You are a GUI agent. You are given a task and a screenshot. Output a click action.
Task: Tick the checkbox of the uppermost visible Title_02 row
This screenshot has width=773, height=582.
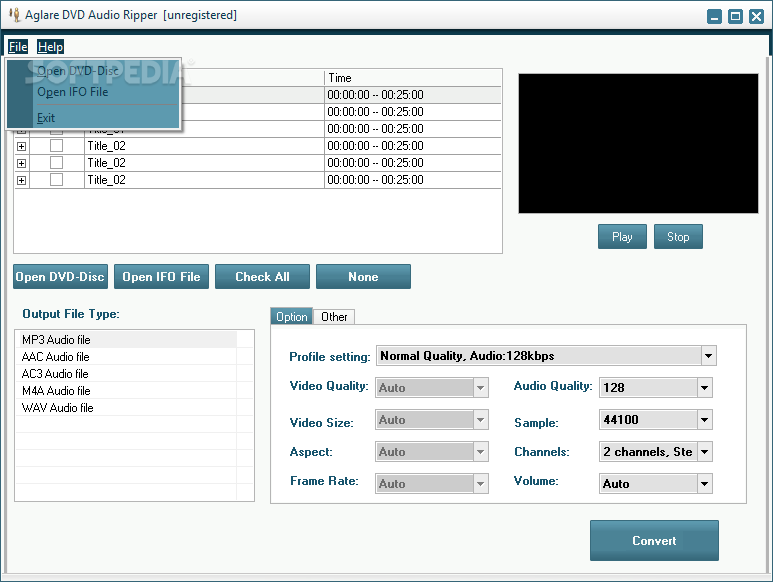point(56,146)
